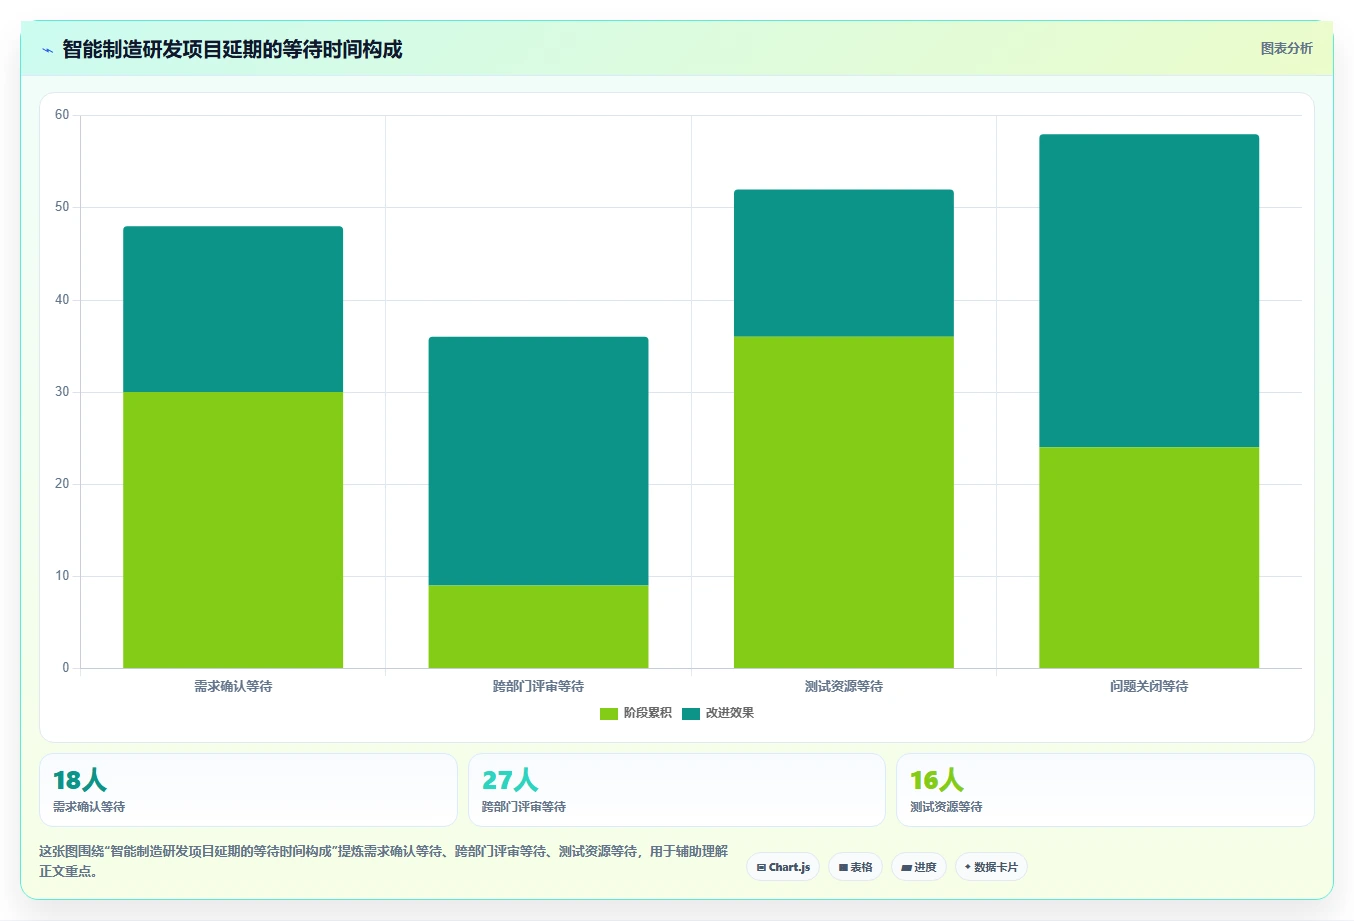Click the 表格 chip's small square icon

pyautogui.click(x=843, y=867)
